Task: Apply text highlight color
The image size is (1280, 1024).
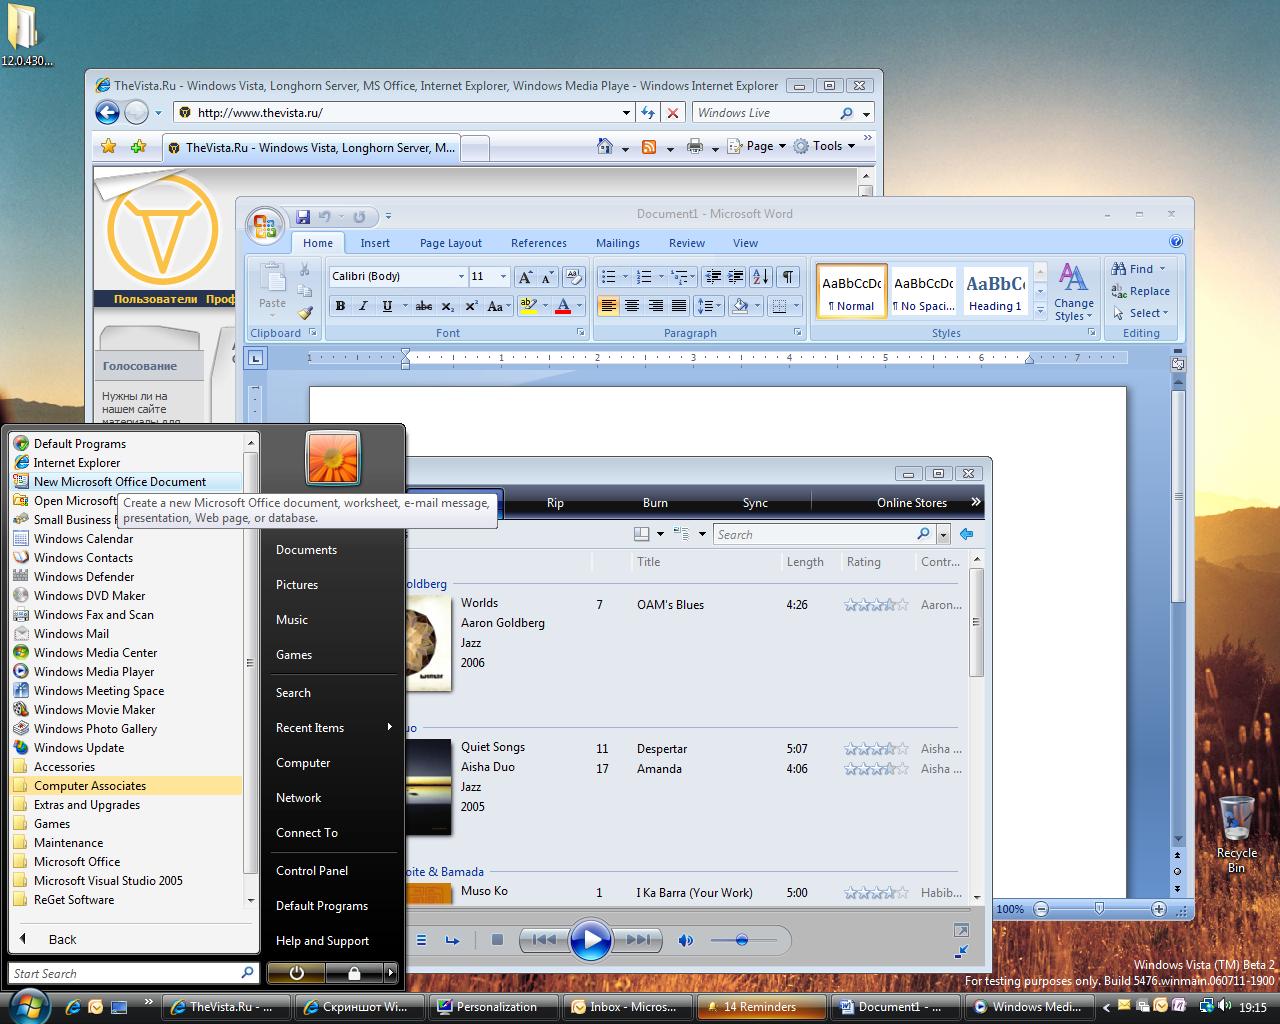Action: click(528, 306)
